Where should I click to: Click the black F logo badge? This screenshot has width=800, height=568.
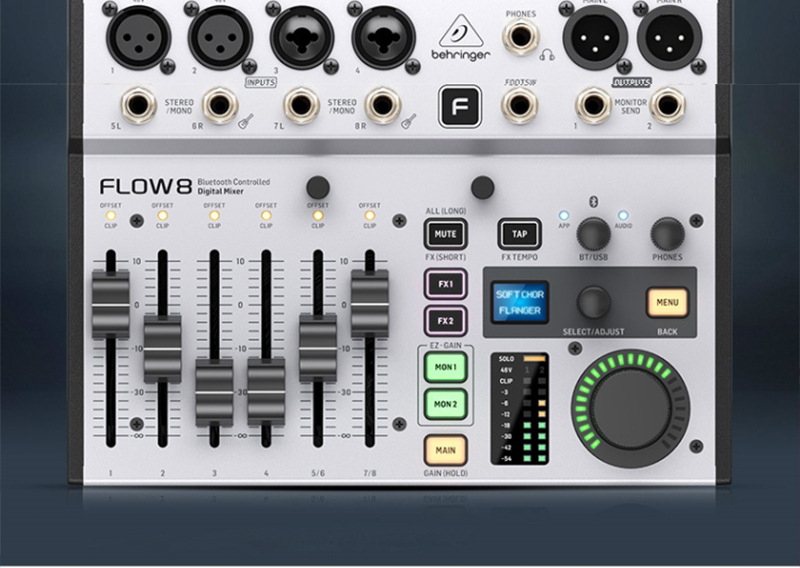click(x=460, y=106)
